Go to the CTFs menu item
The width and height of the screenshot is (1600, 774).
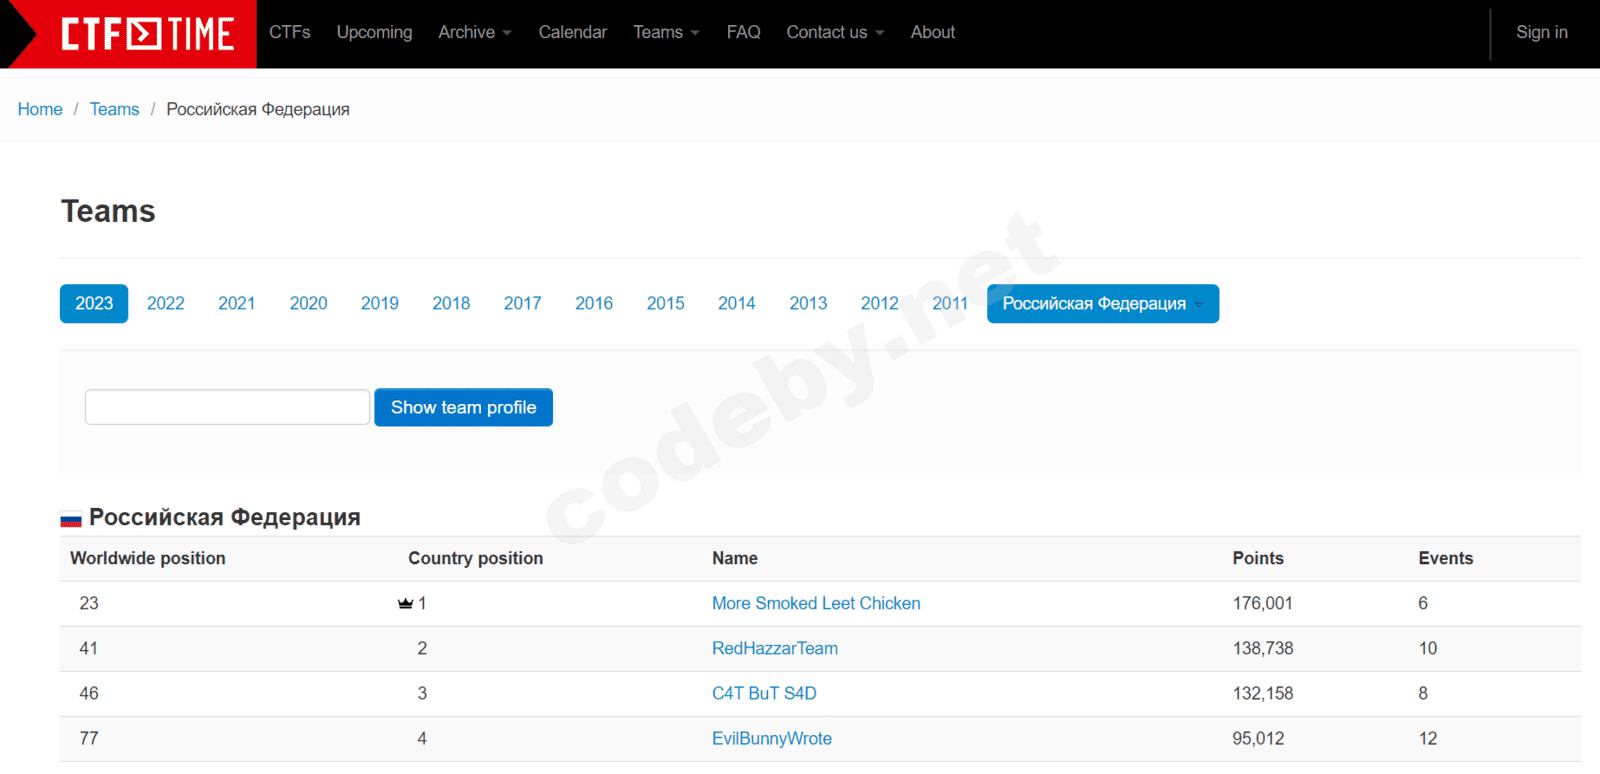pos(289,32)
